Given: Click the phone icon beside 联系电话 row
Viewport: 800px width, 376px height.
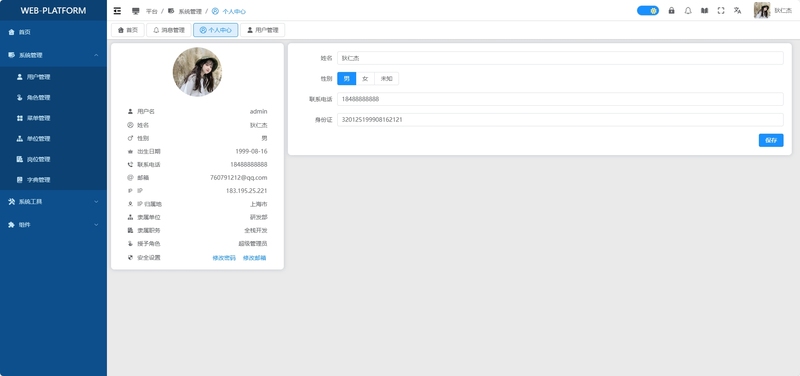Looking at the screenshot, I should pos(130,164).
